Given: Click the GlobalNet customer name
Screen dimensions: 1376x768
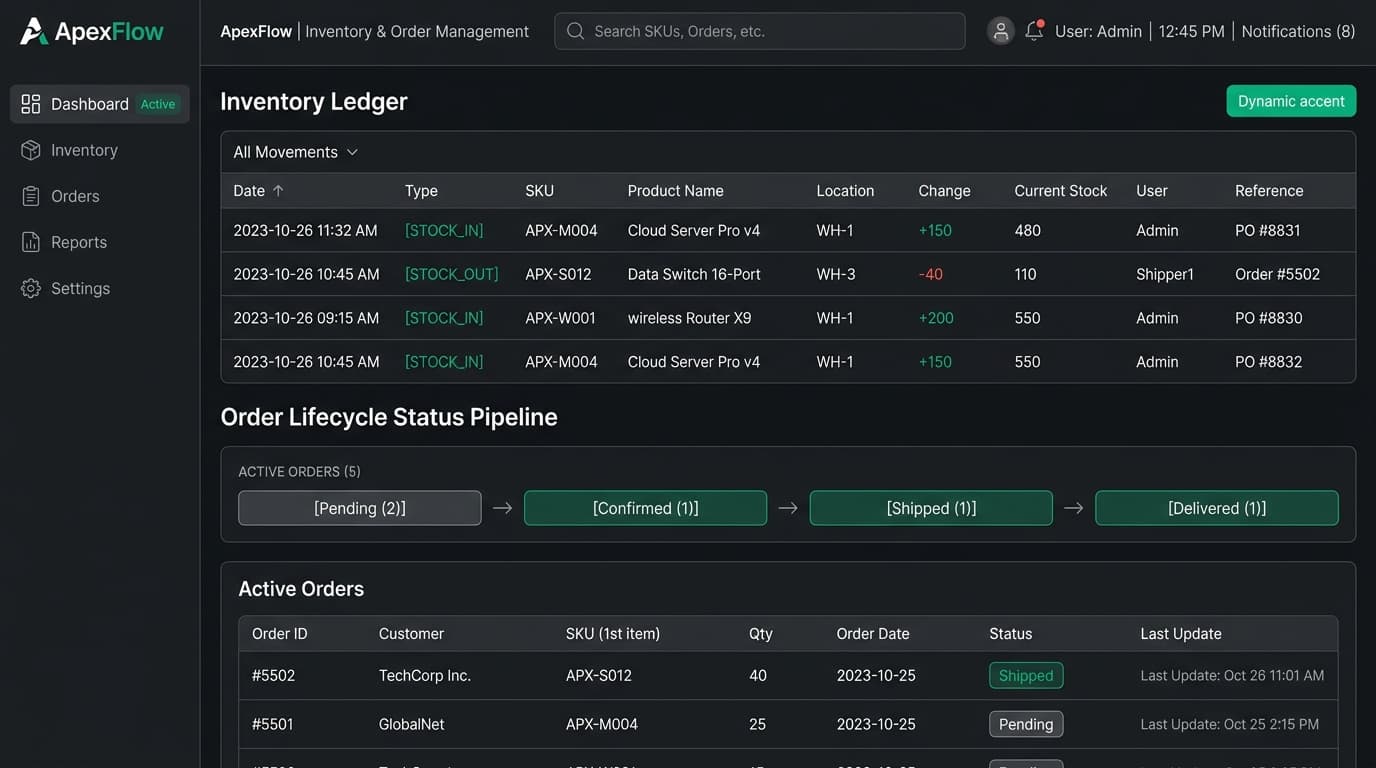Looking at the screenshot, I should point(412,724).
